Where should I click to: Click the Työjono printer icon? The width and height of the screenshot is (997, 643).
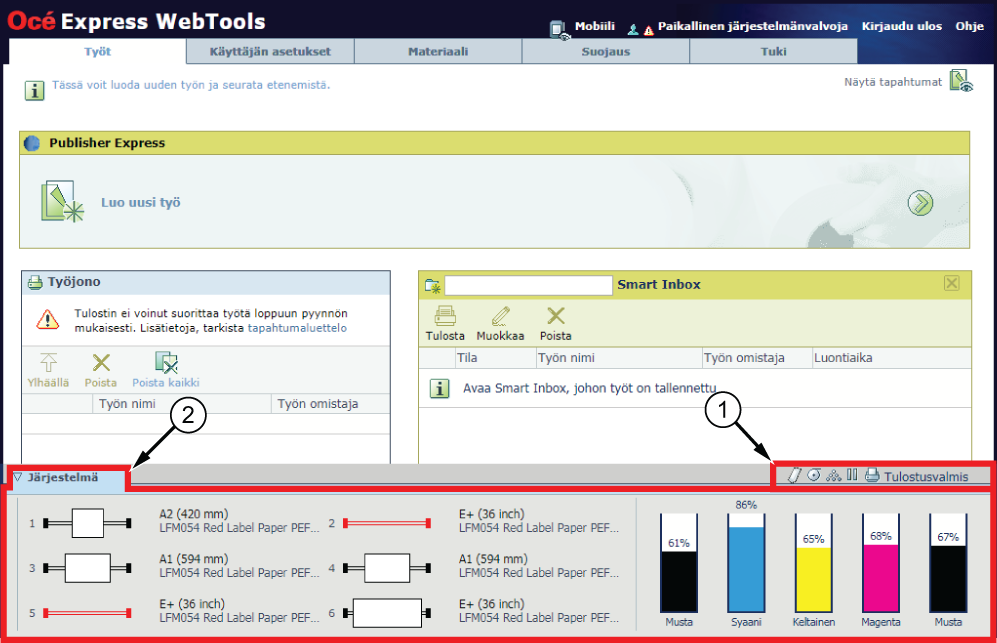[35, 282]
